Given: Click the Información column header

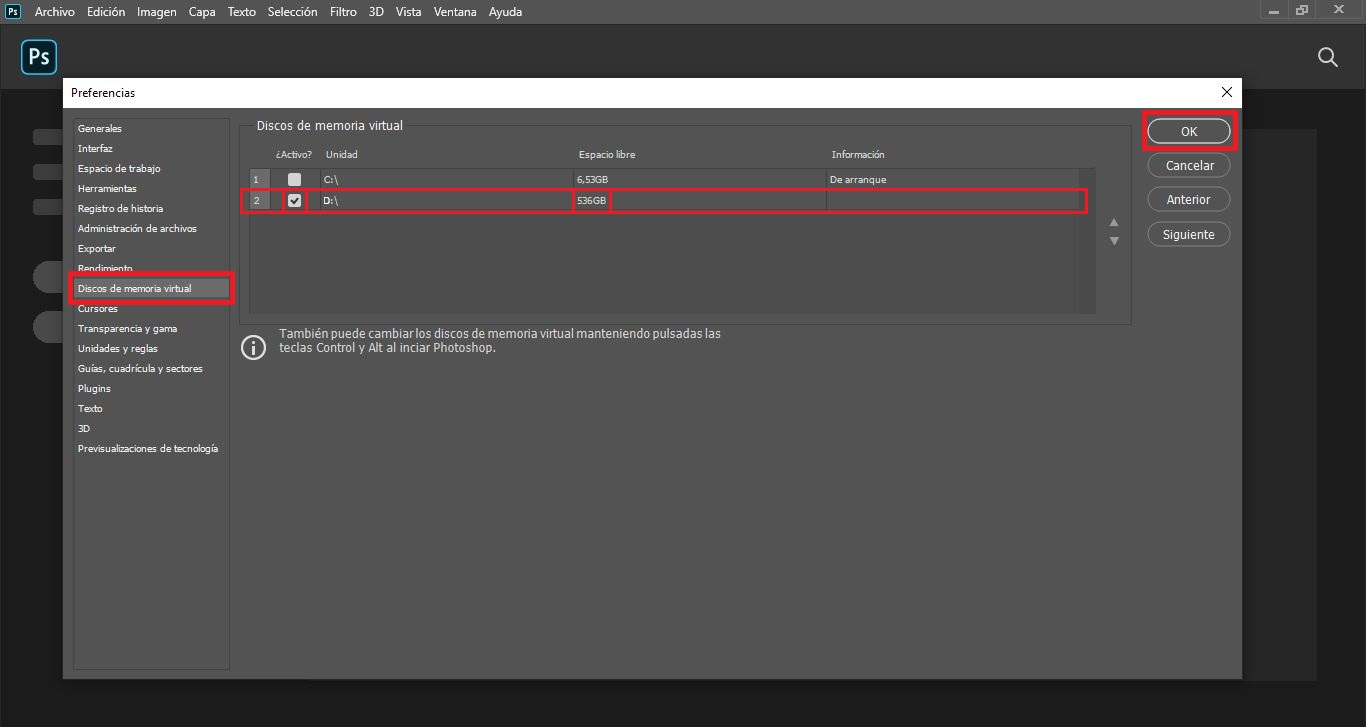Looking at the screenshot, I should pyautogui.click(x=858, y=154).
